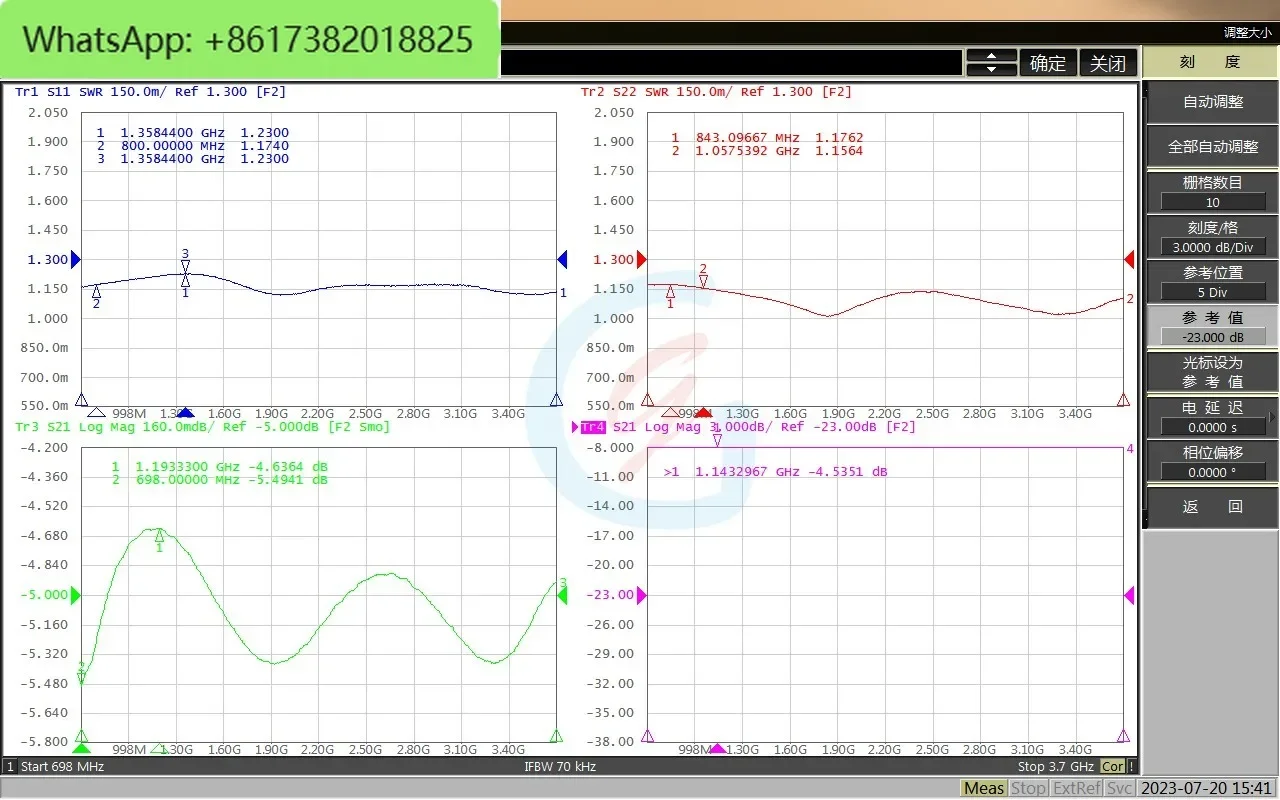The height and width of the screenshot is (800, 1280).
Task: Toggle the Stop status indicator
Action: [x=1028, y=788]
